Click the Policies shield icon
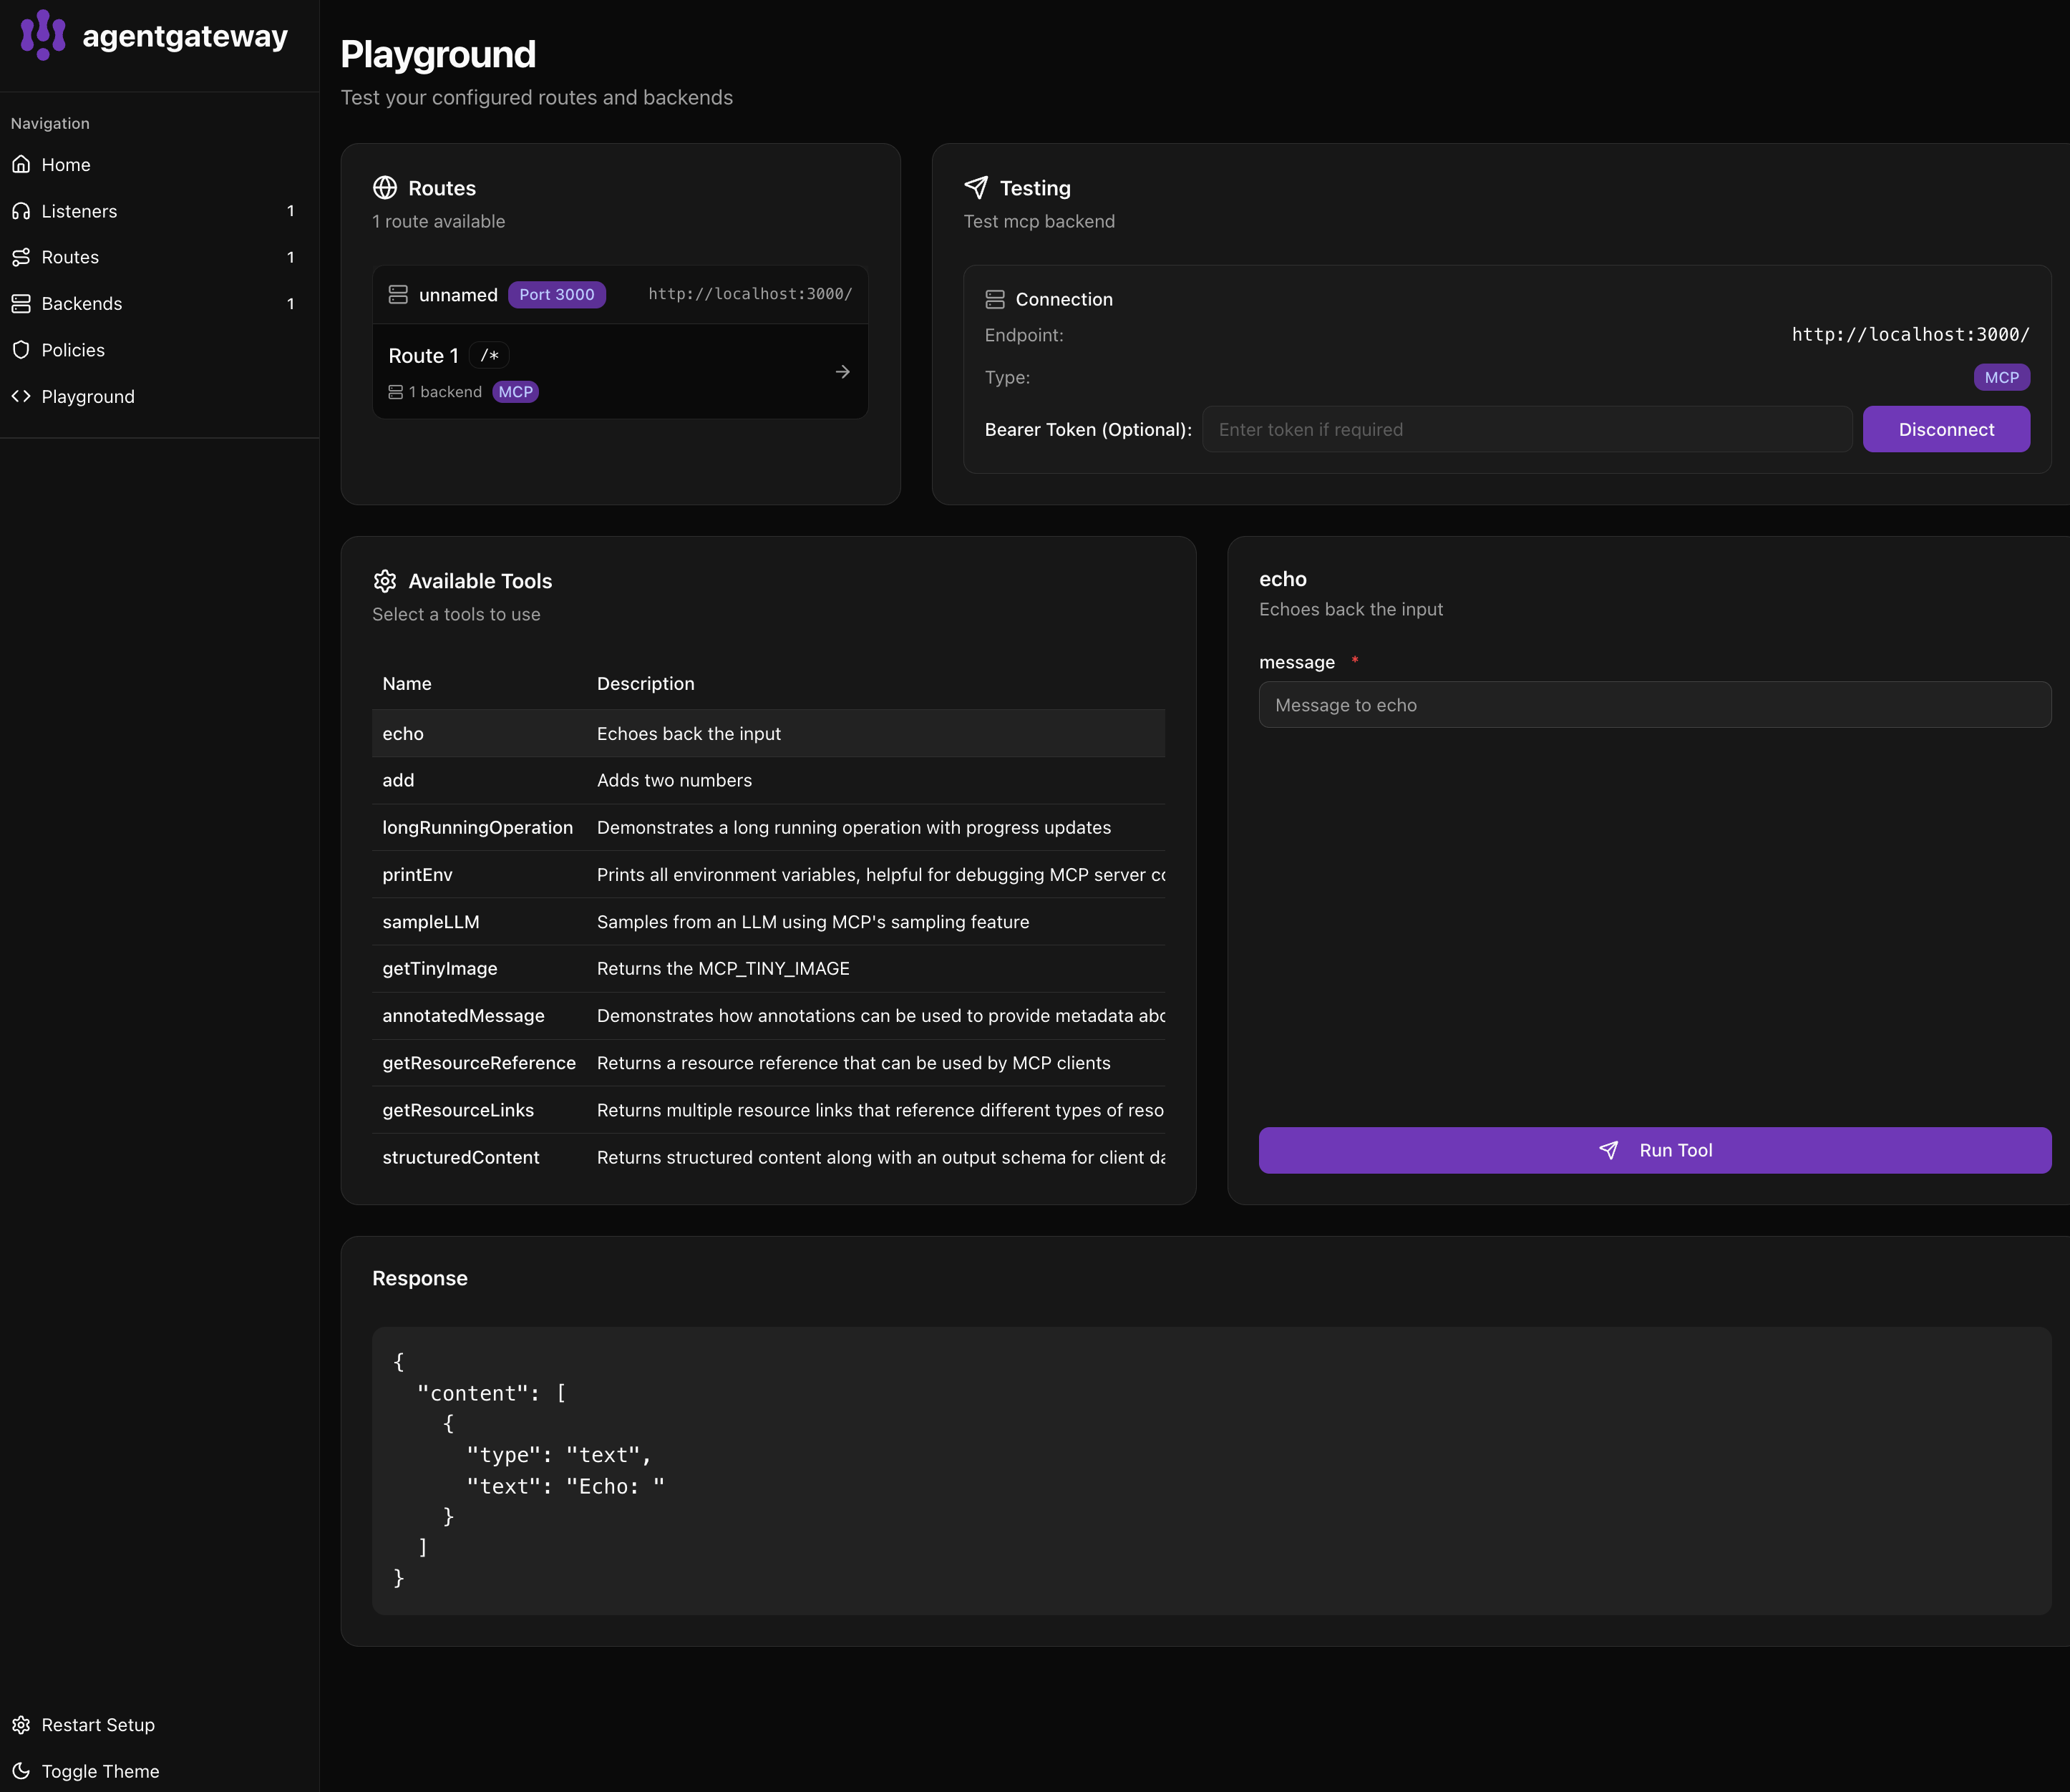This screenshot has width=2070, height=1792. tap(21, 350)
